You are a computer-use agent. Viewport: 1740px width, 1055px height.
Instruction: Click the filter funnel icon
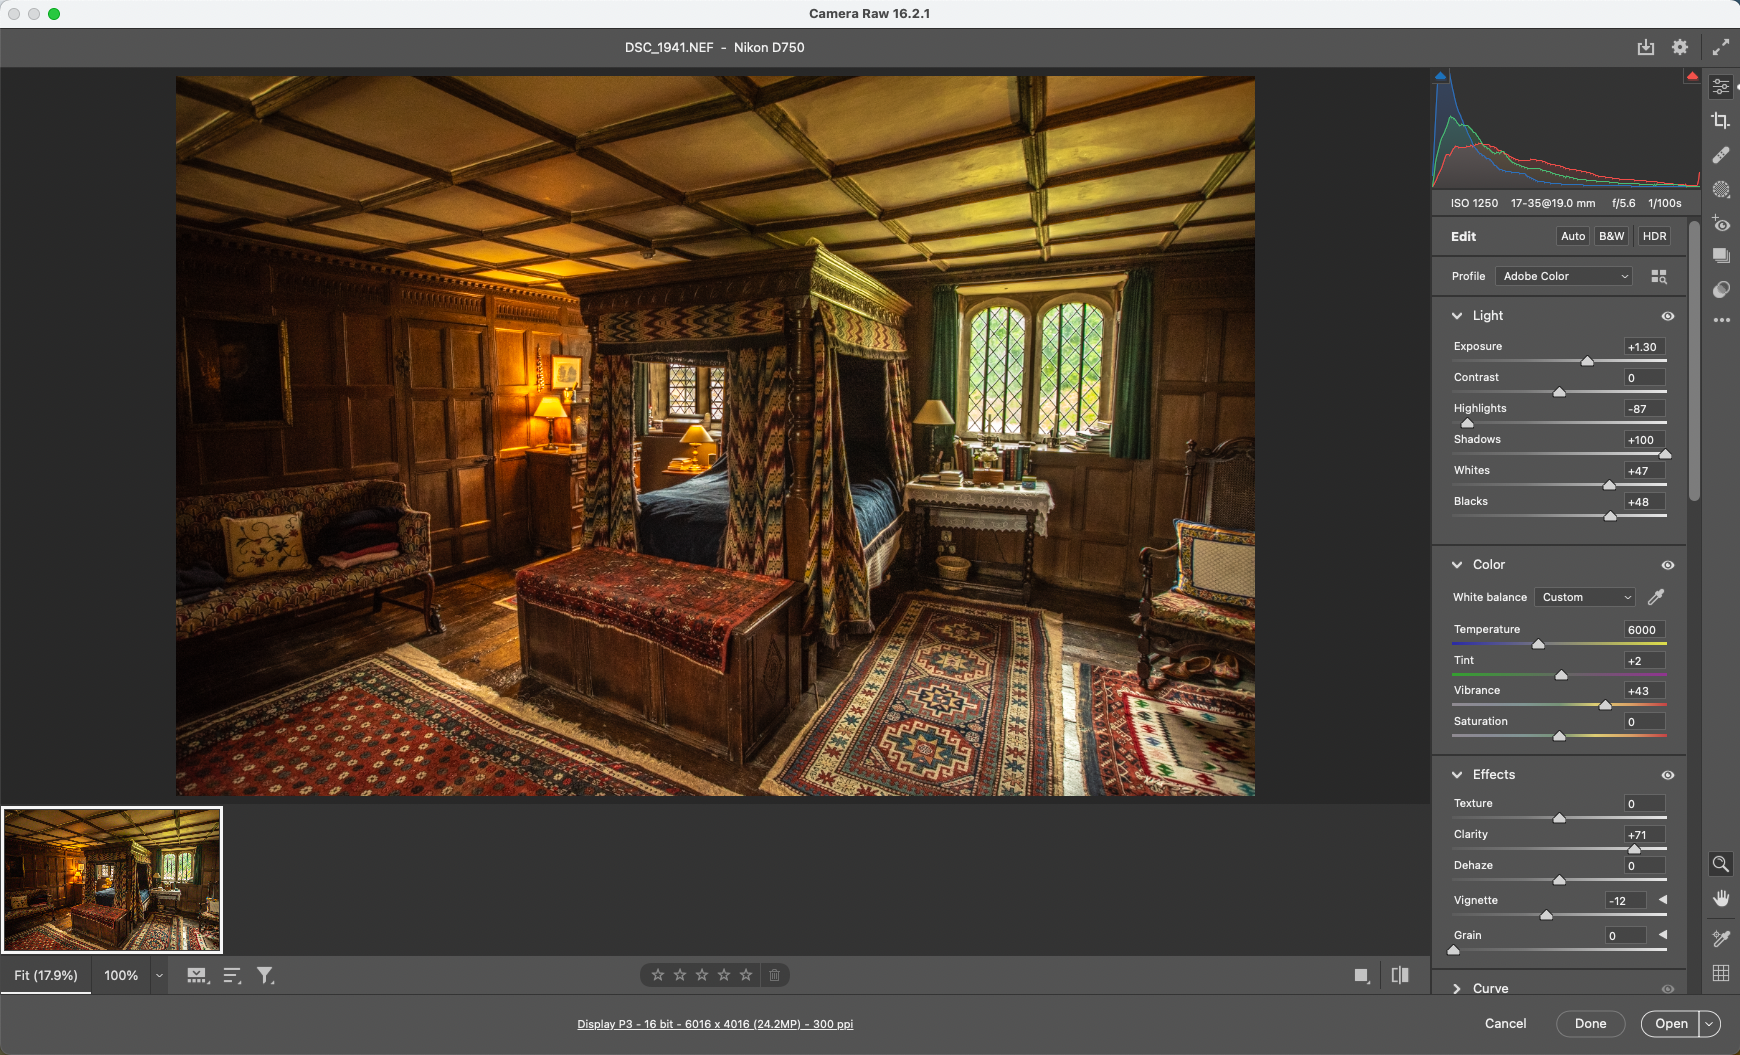265,976
